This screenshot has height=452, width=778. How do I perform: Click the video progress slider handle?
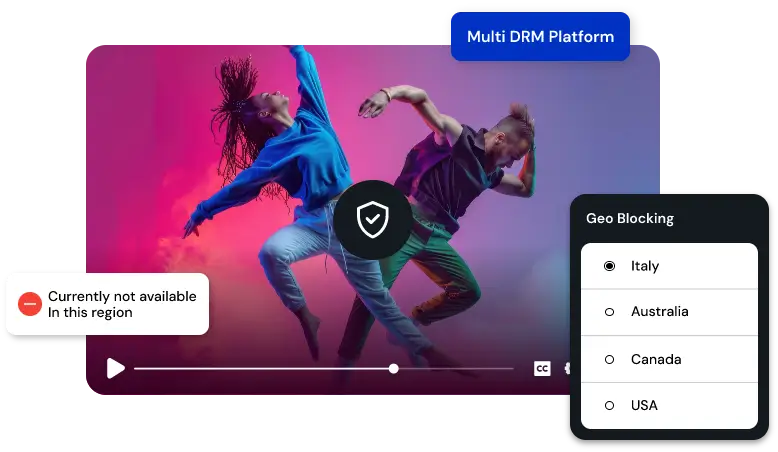click(x=394, y=369)
